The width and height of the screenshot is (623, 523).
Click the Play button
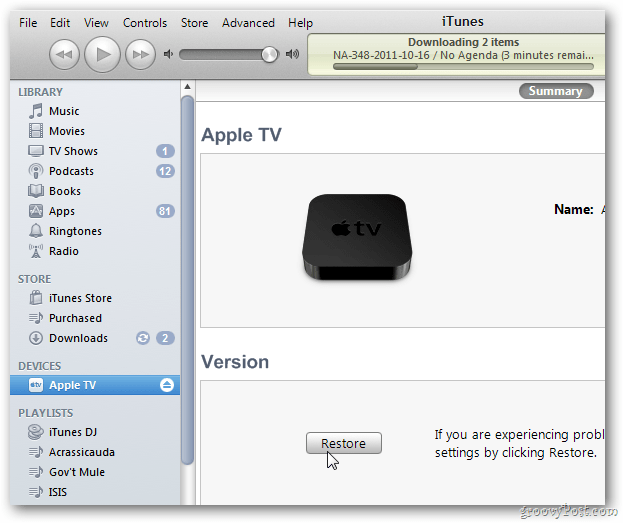(x=102, y=54)
